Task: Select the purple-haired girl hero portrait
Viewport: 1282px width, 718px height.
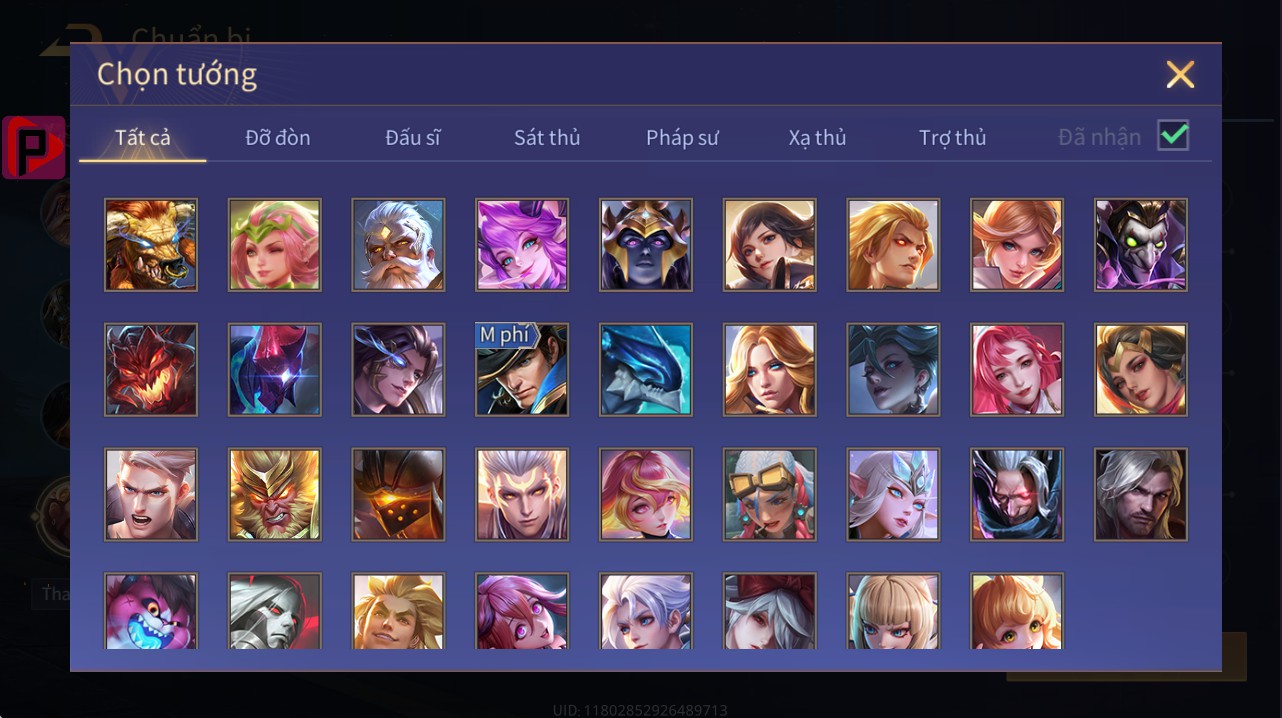Action: [522, 245]
